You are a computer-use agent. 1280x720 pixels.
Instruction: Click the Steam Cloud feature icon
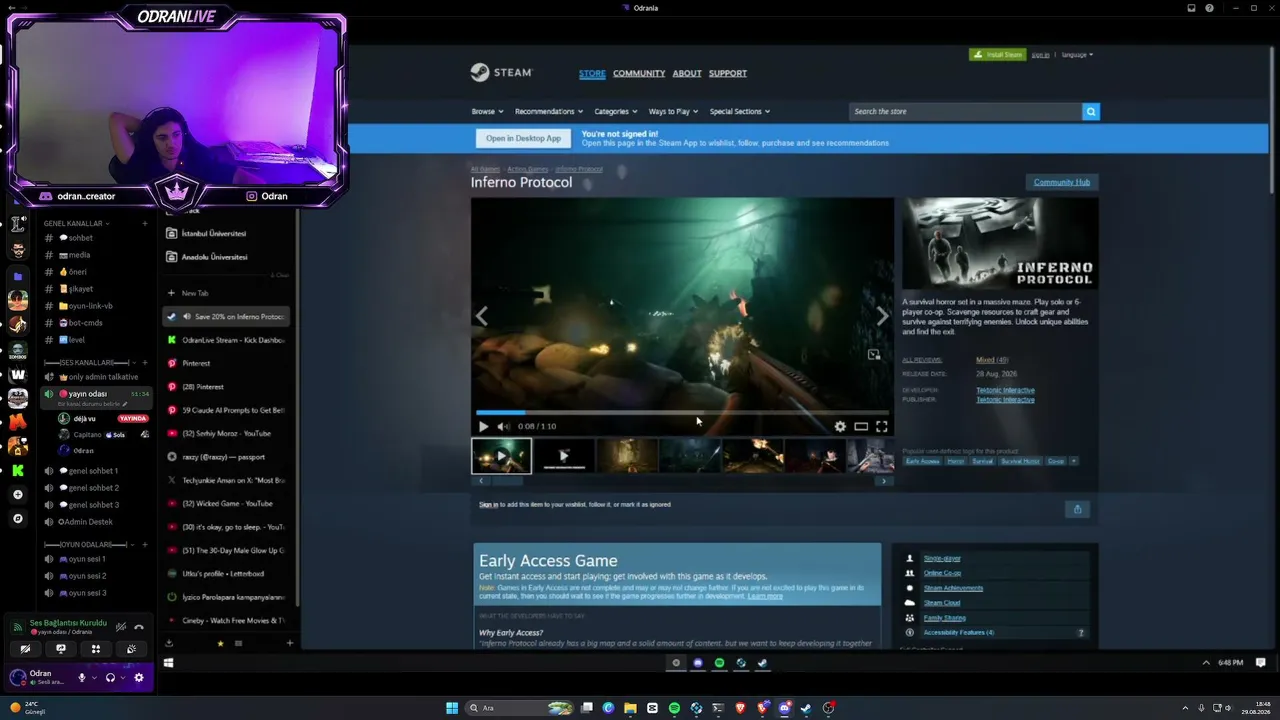tap(909, 603)
